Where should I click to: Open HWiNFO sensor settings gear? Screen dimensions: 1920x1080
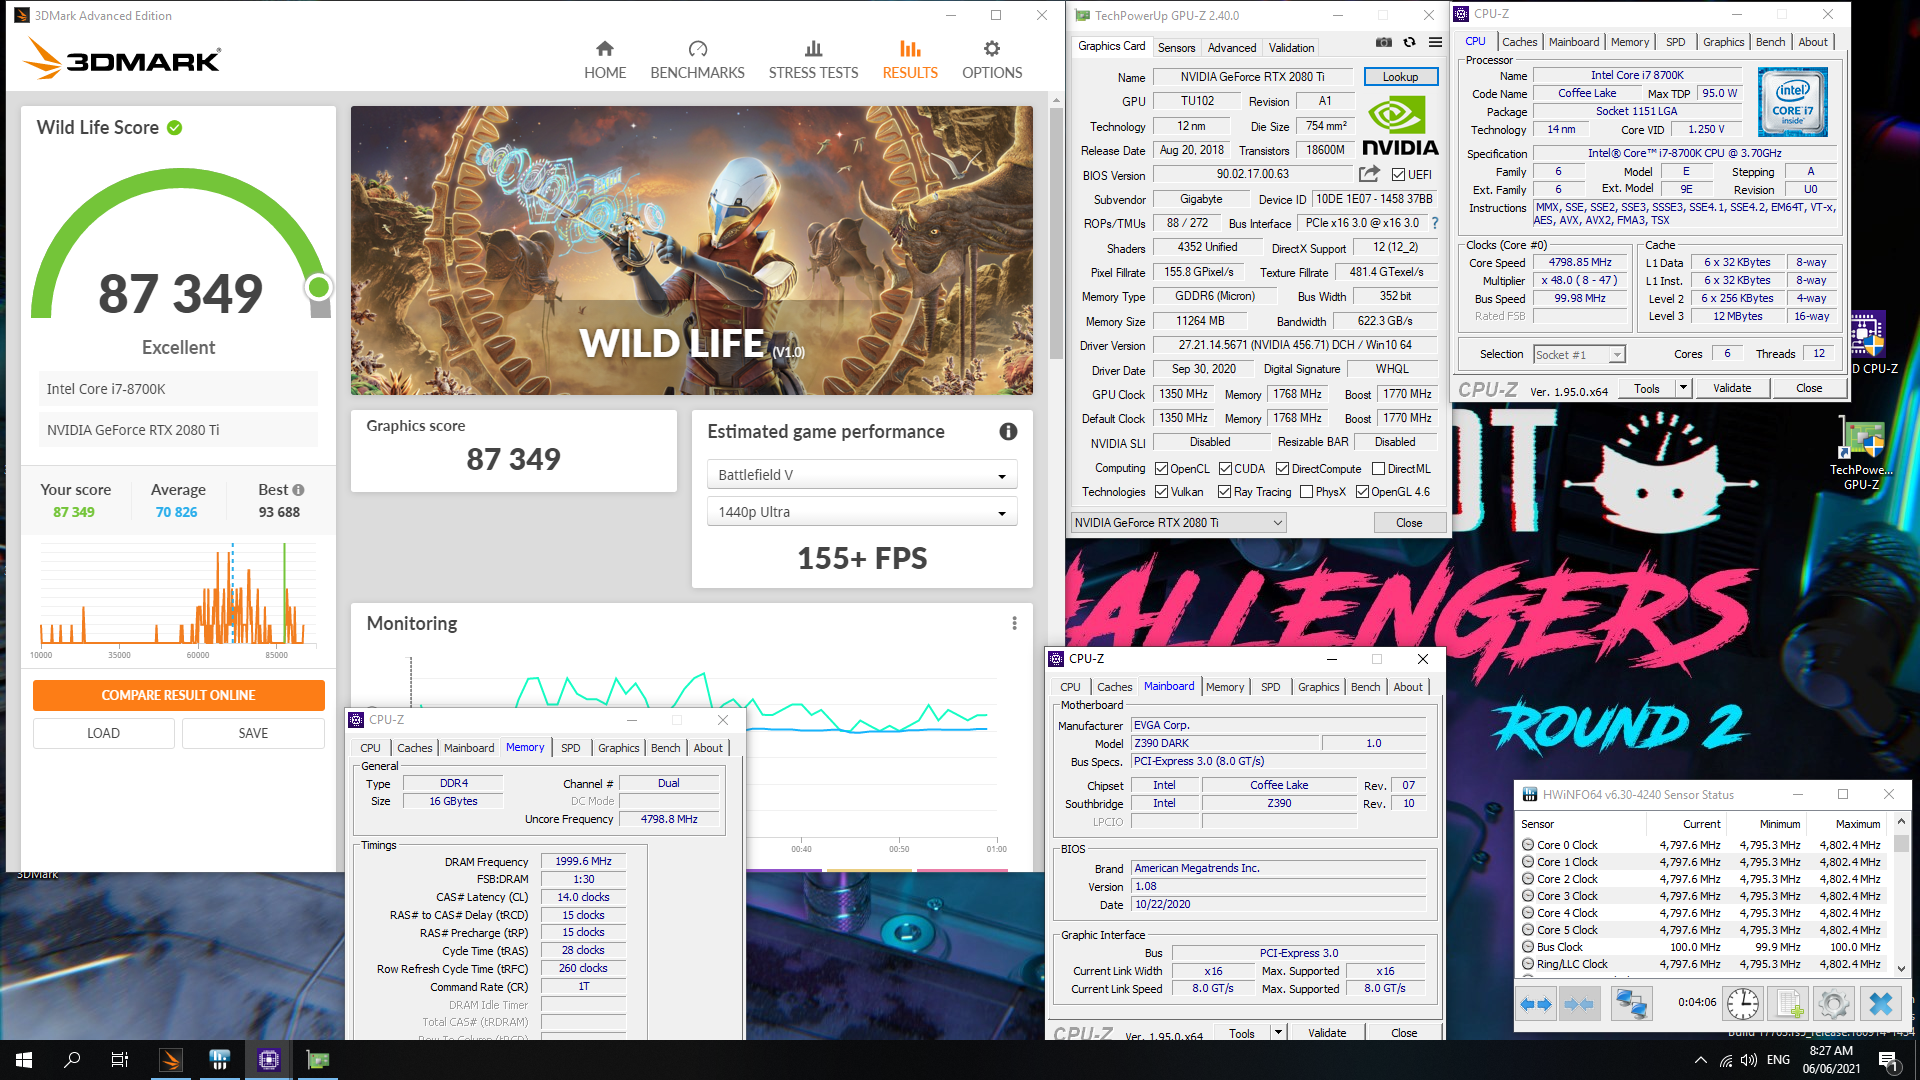point(1834,1003)
